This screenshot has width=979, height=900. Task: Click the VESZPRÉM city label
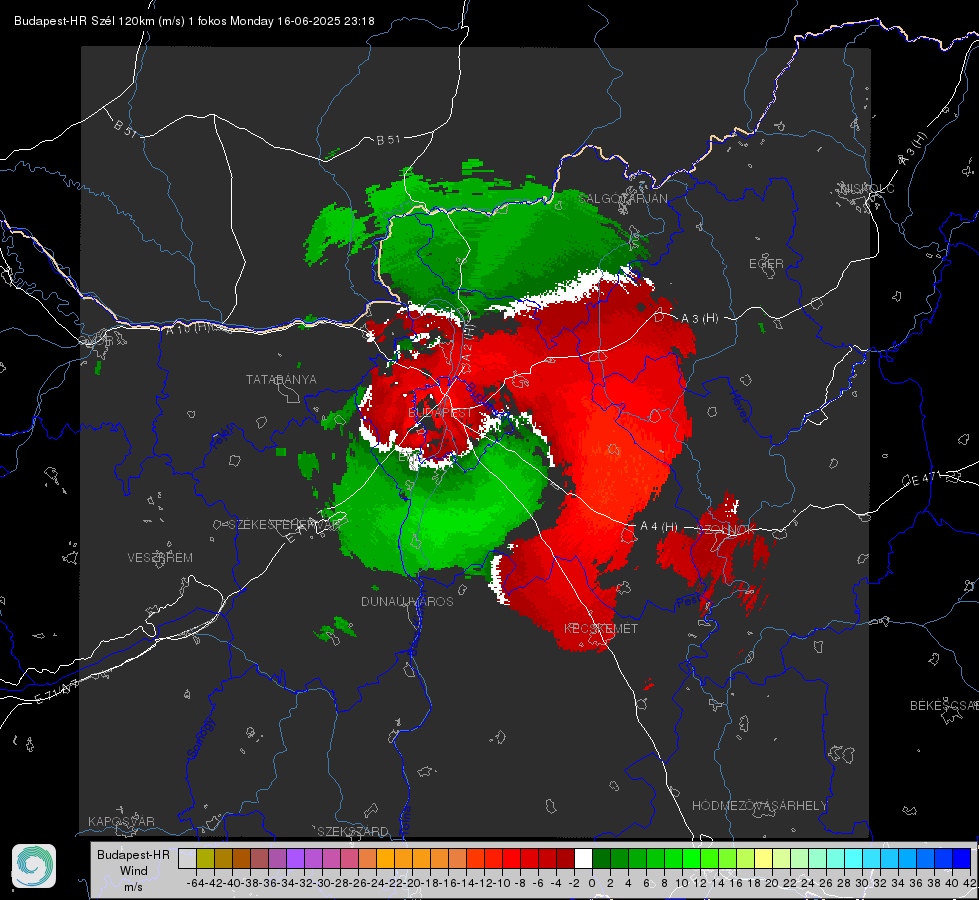pyautogui.click(x=160, y=557)
